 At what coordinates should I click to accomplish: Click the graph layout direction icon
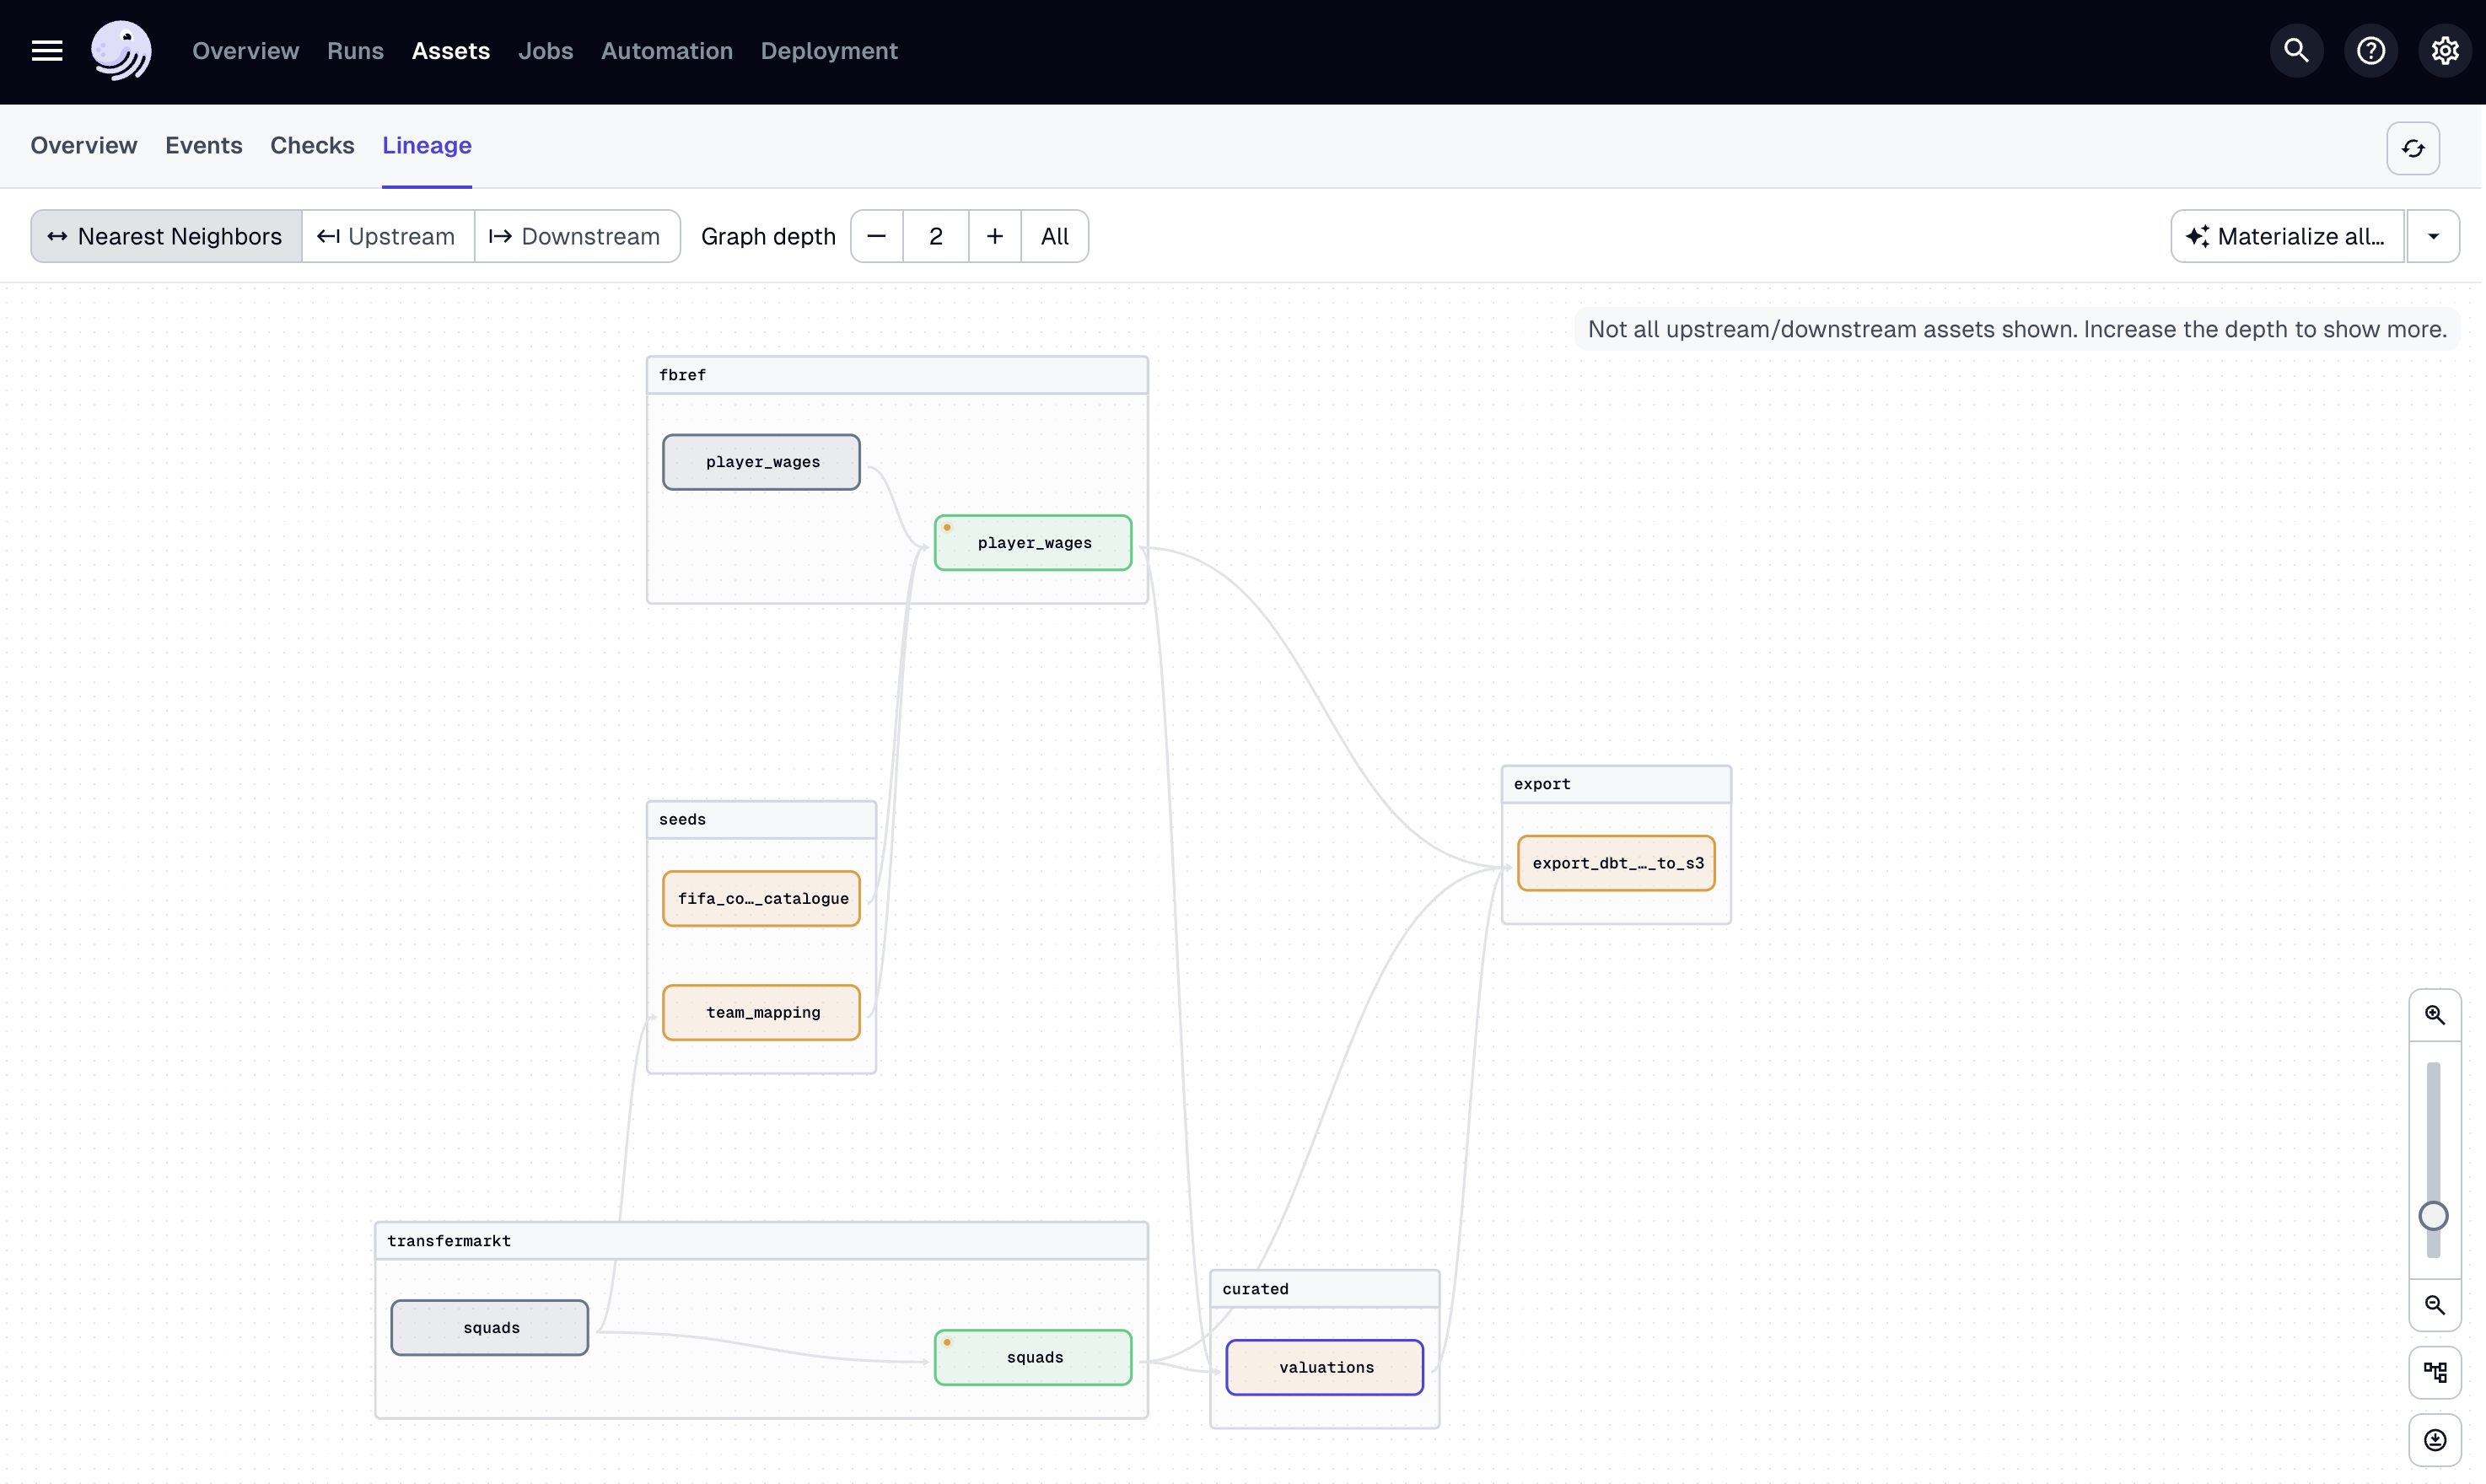pos(2434,1372)
